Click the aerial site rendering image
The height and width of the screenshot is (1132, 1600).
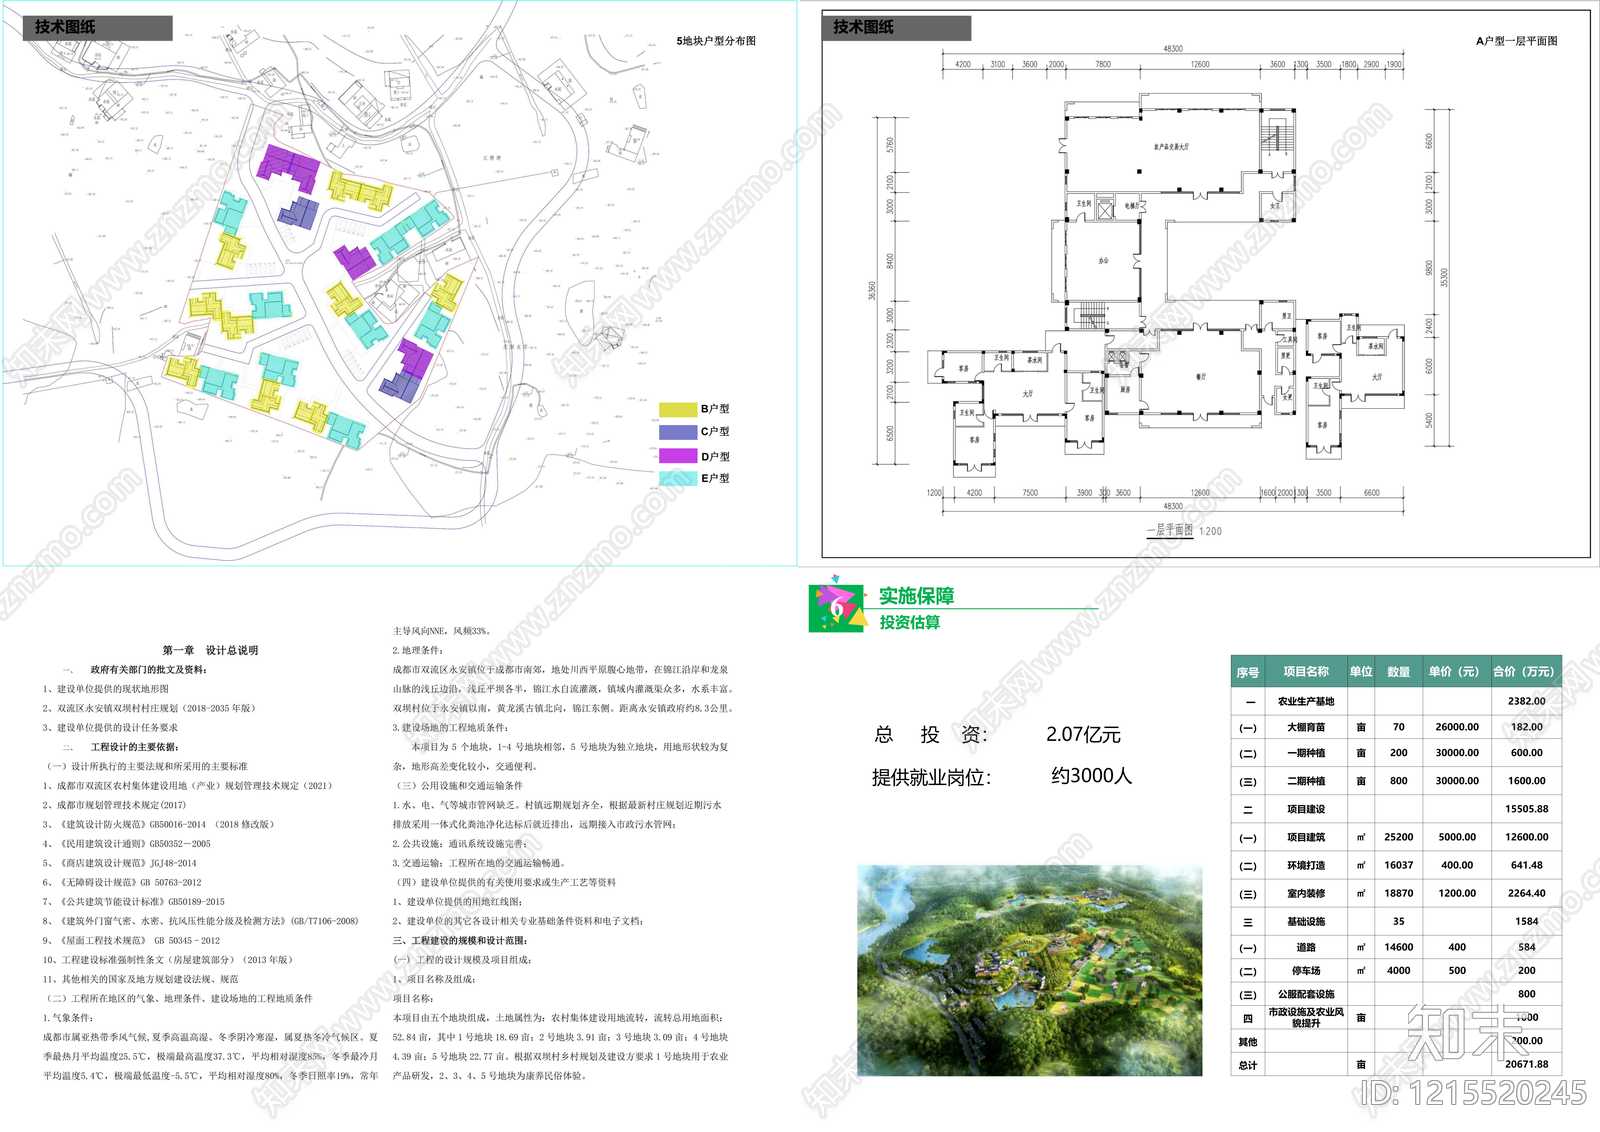(1029, 970)
